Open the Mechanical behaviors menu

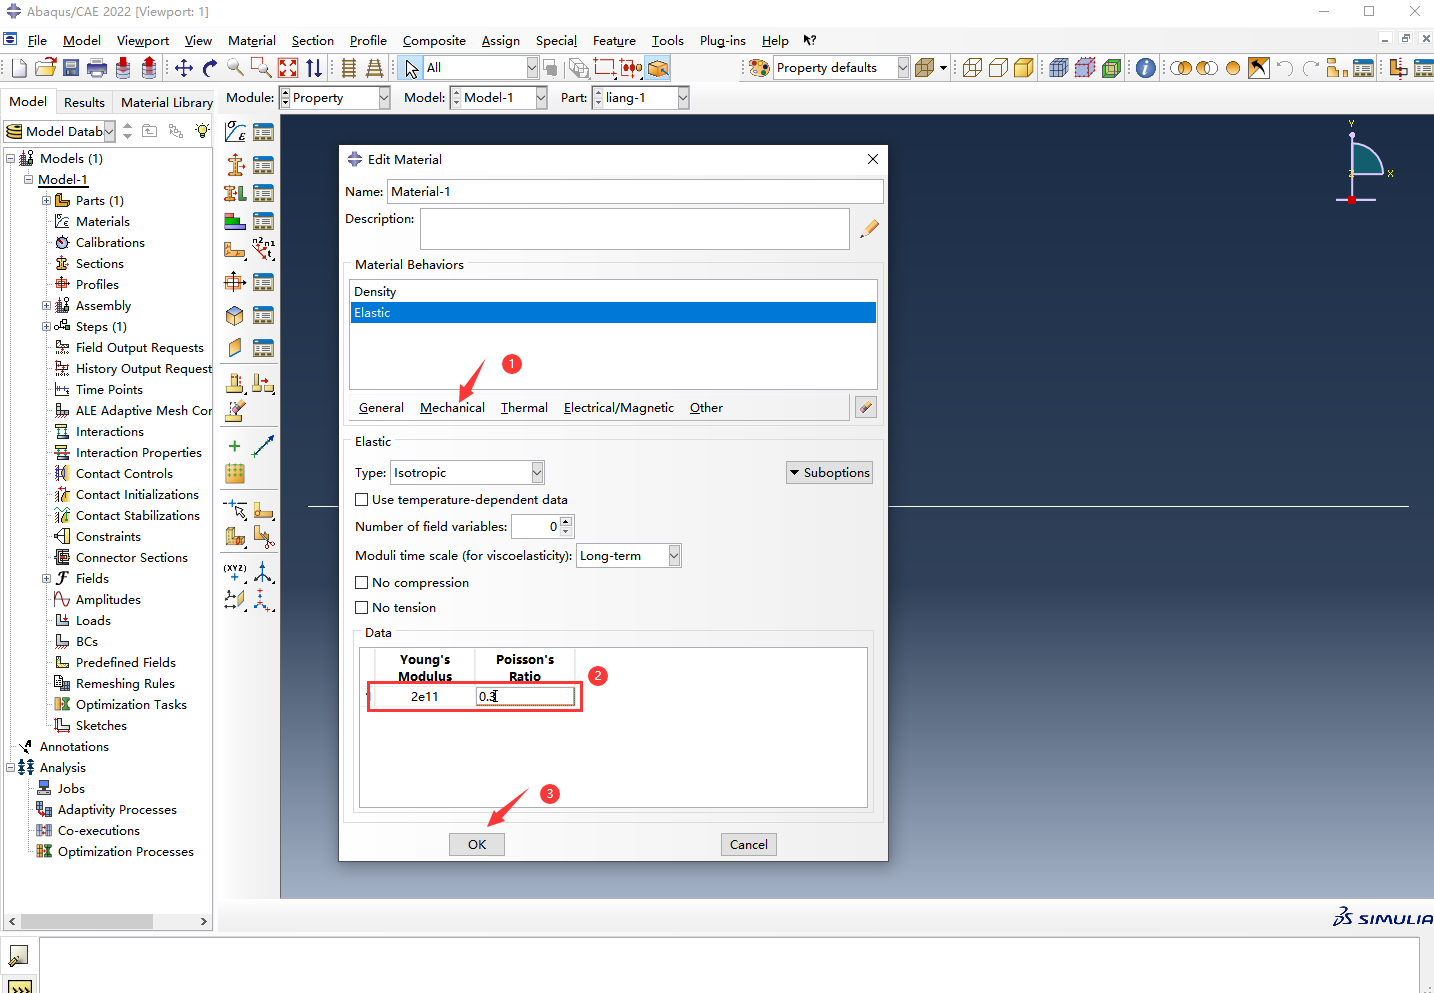[x=452, y=408]
